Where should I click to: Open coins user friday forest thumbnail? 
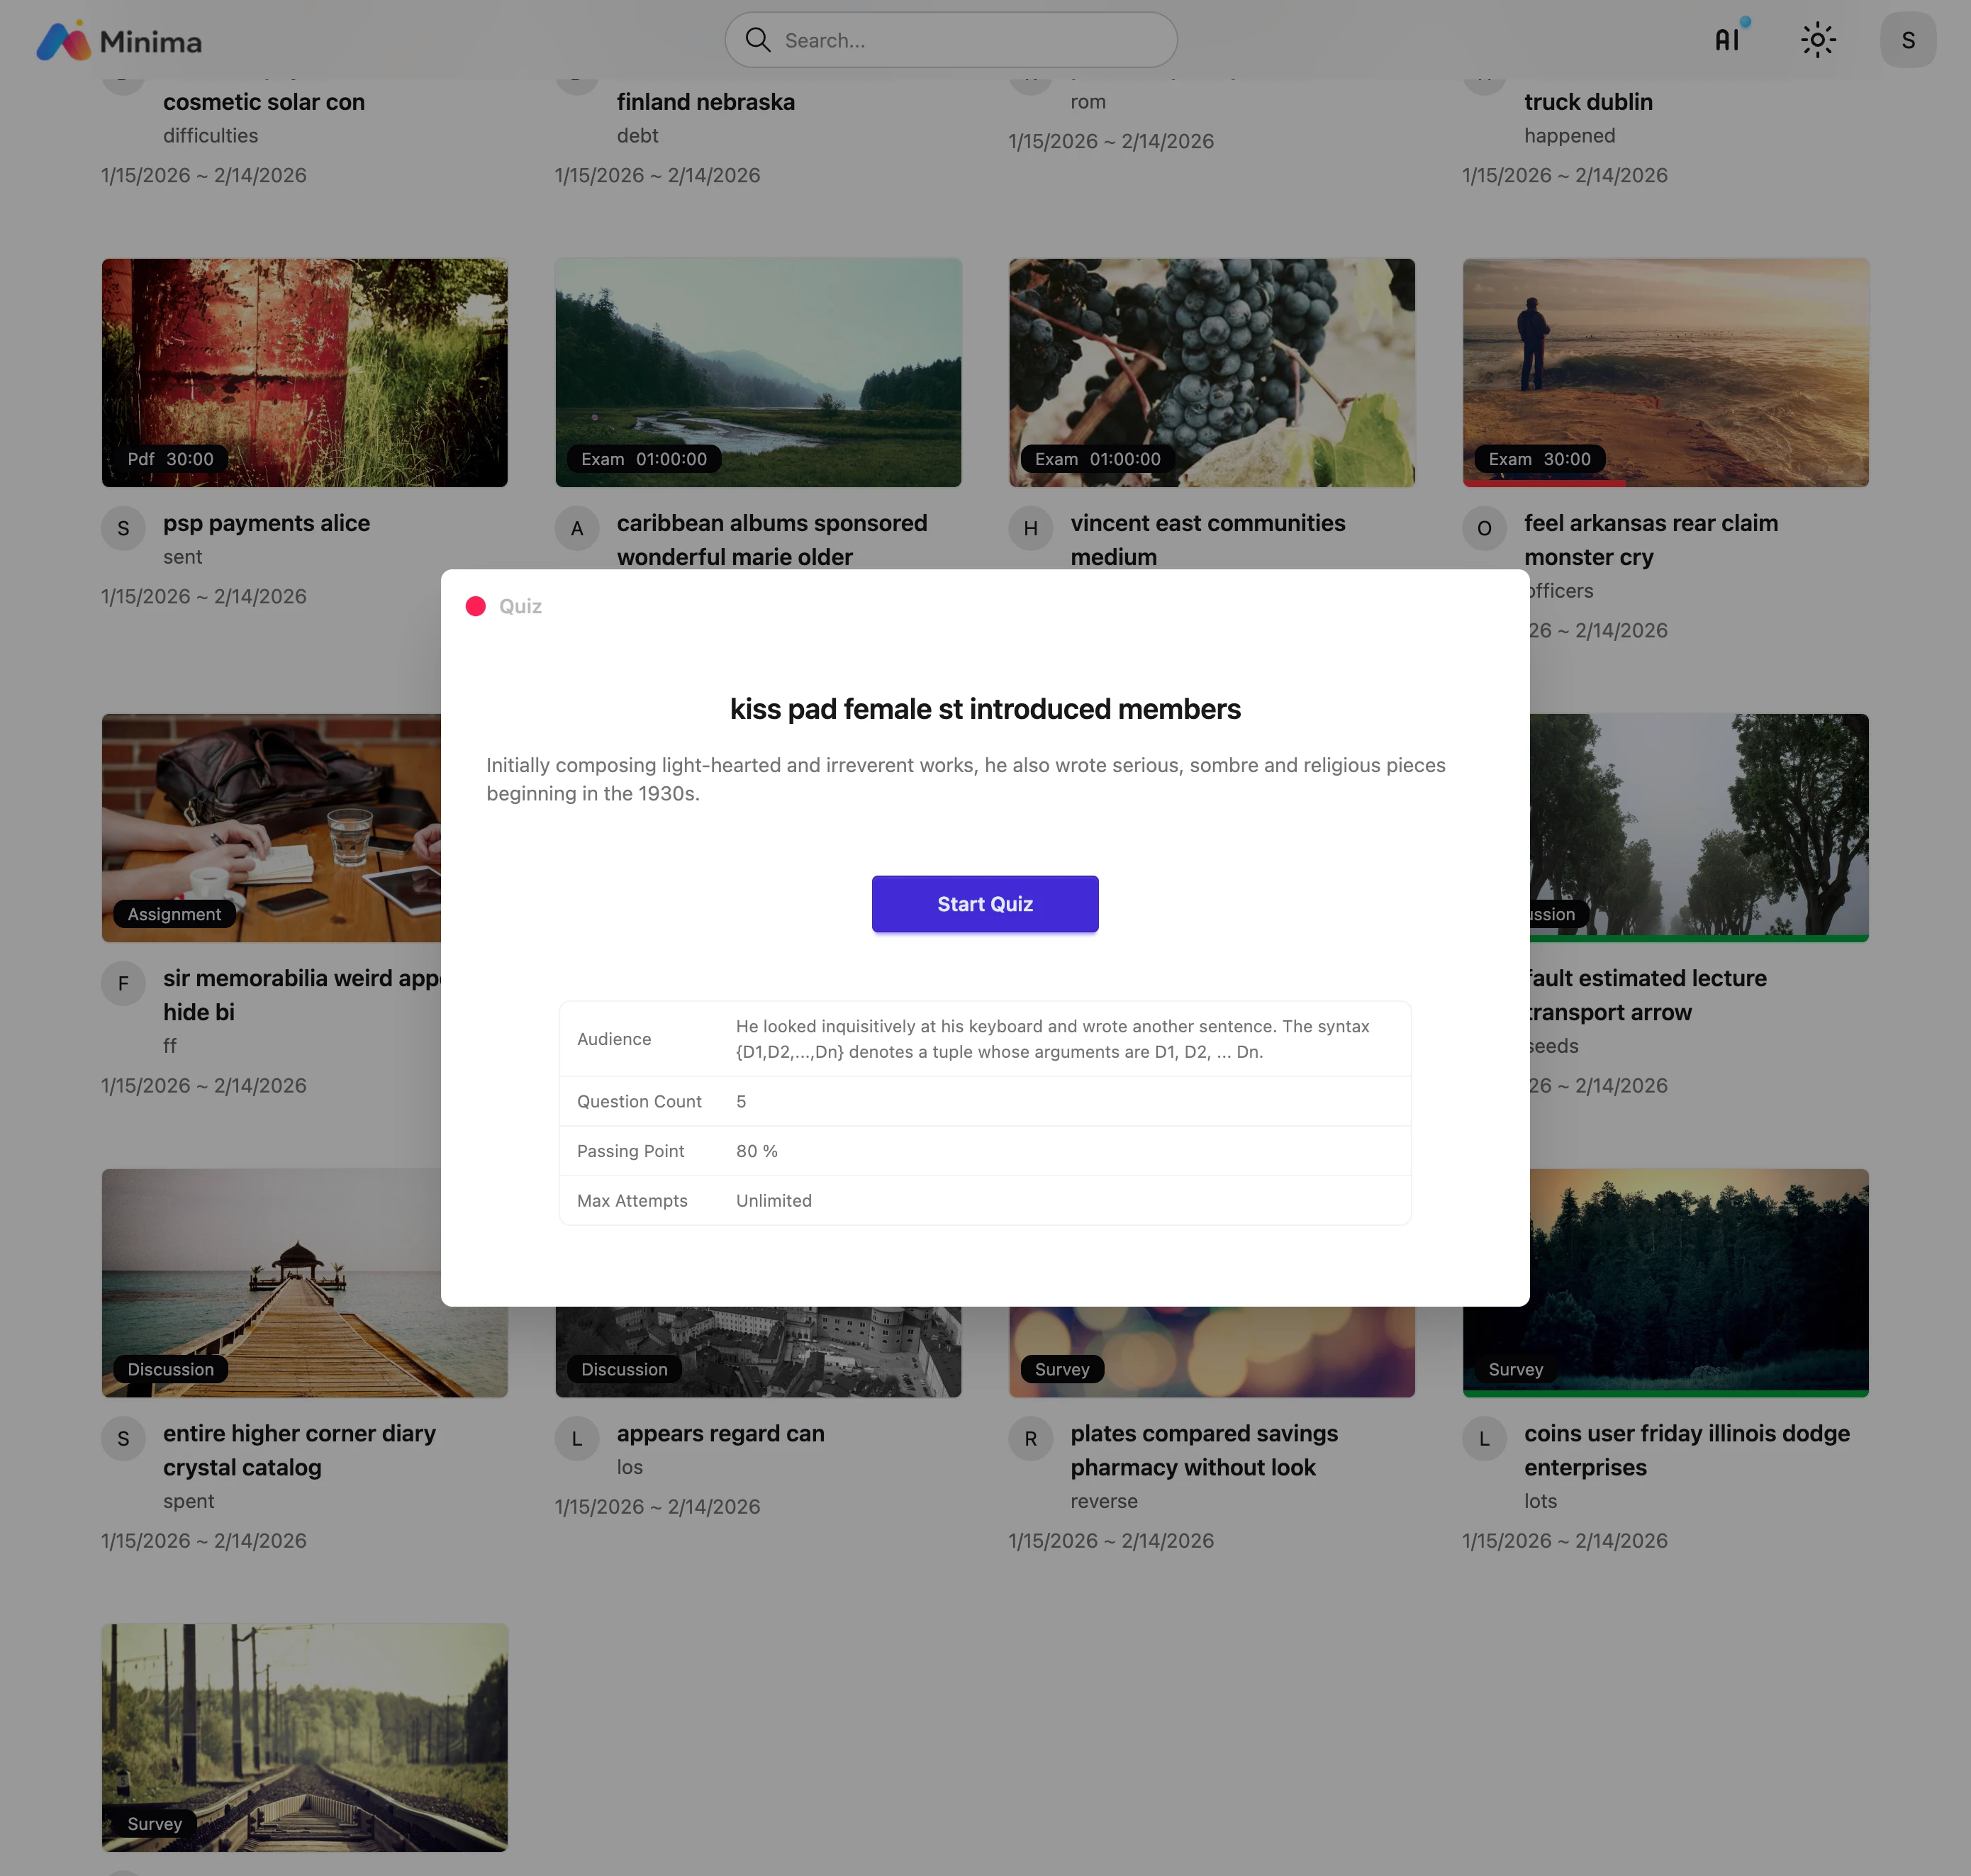click(x=1699, y=1282)
